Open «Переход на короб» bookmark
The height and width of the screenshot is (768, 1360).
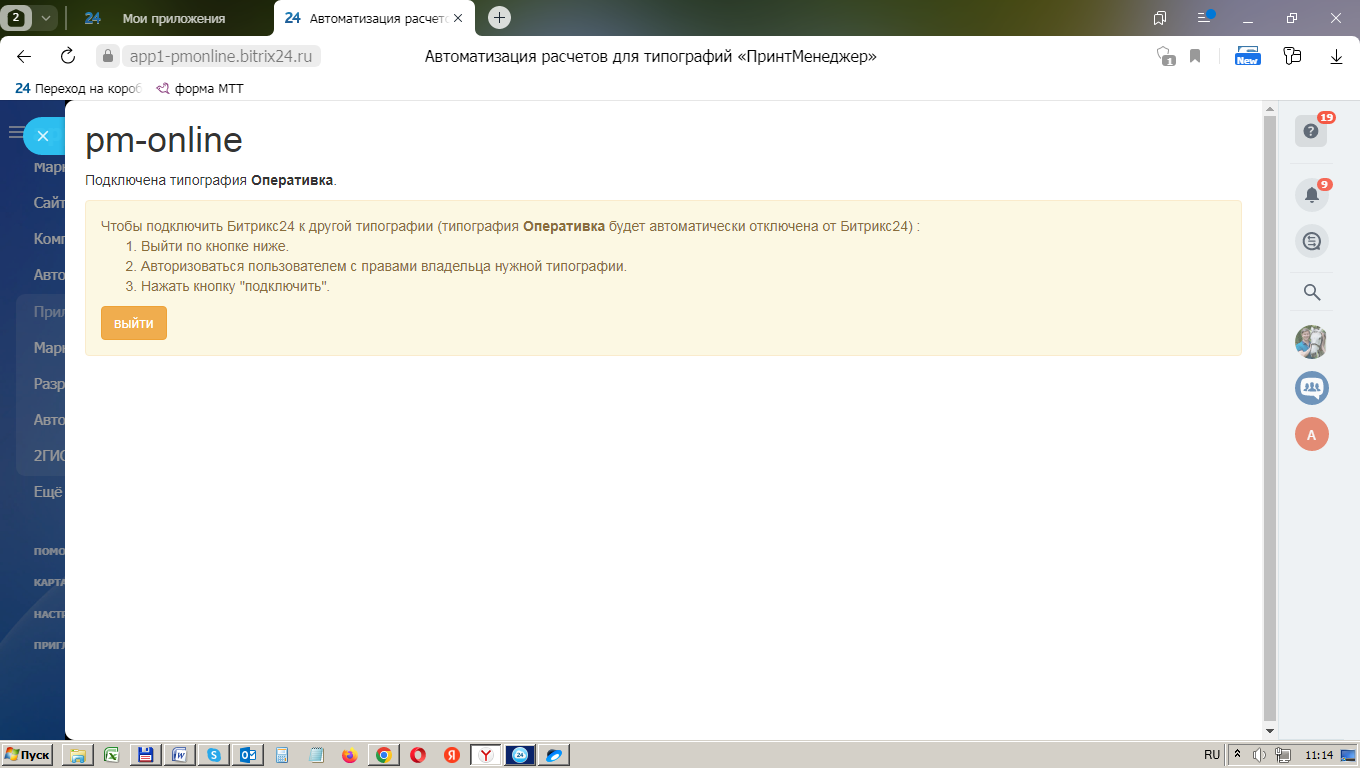[78, 88]
